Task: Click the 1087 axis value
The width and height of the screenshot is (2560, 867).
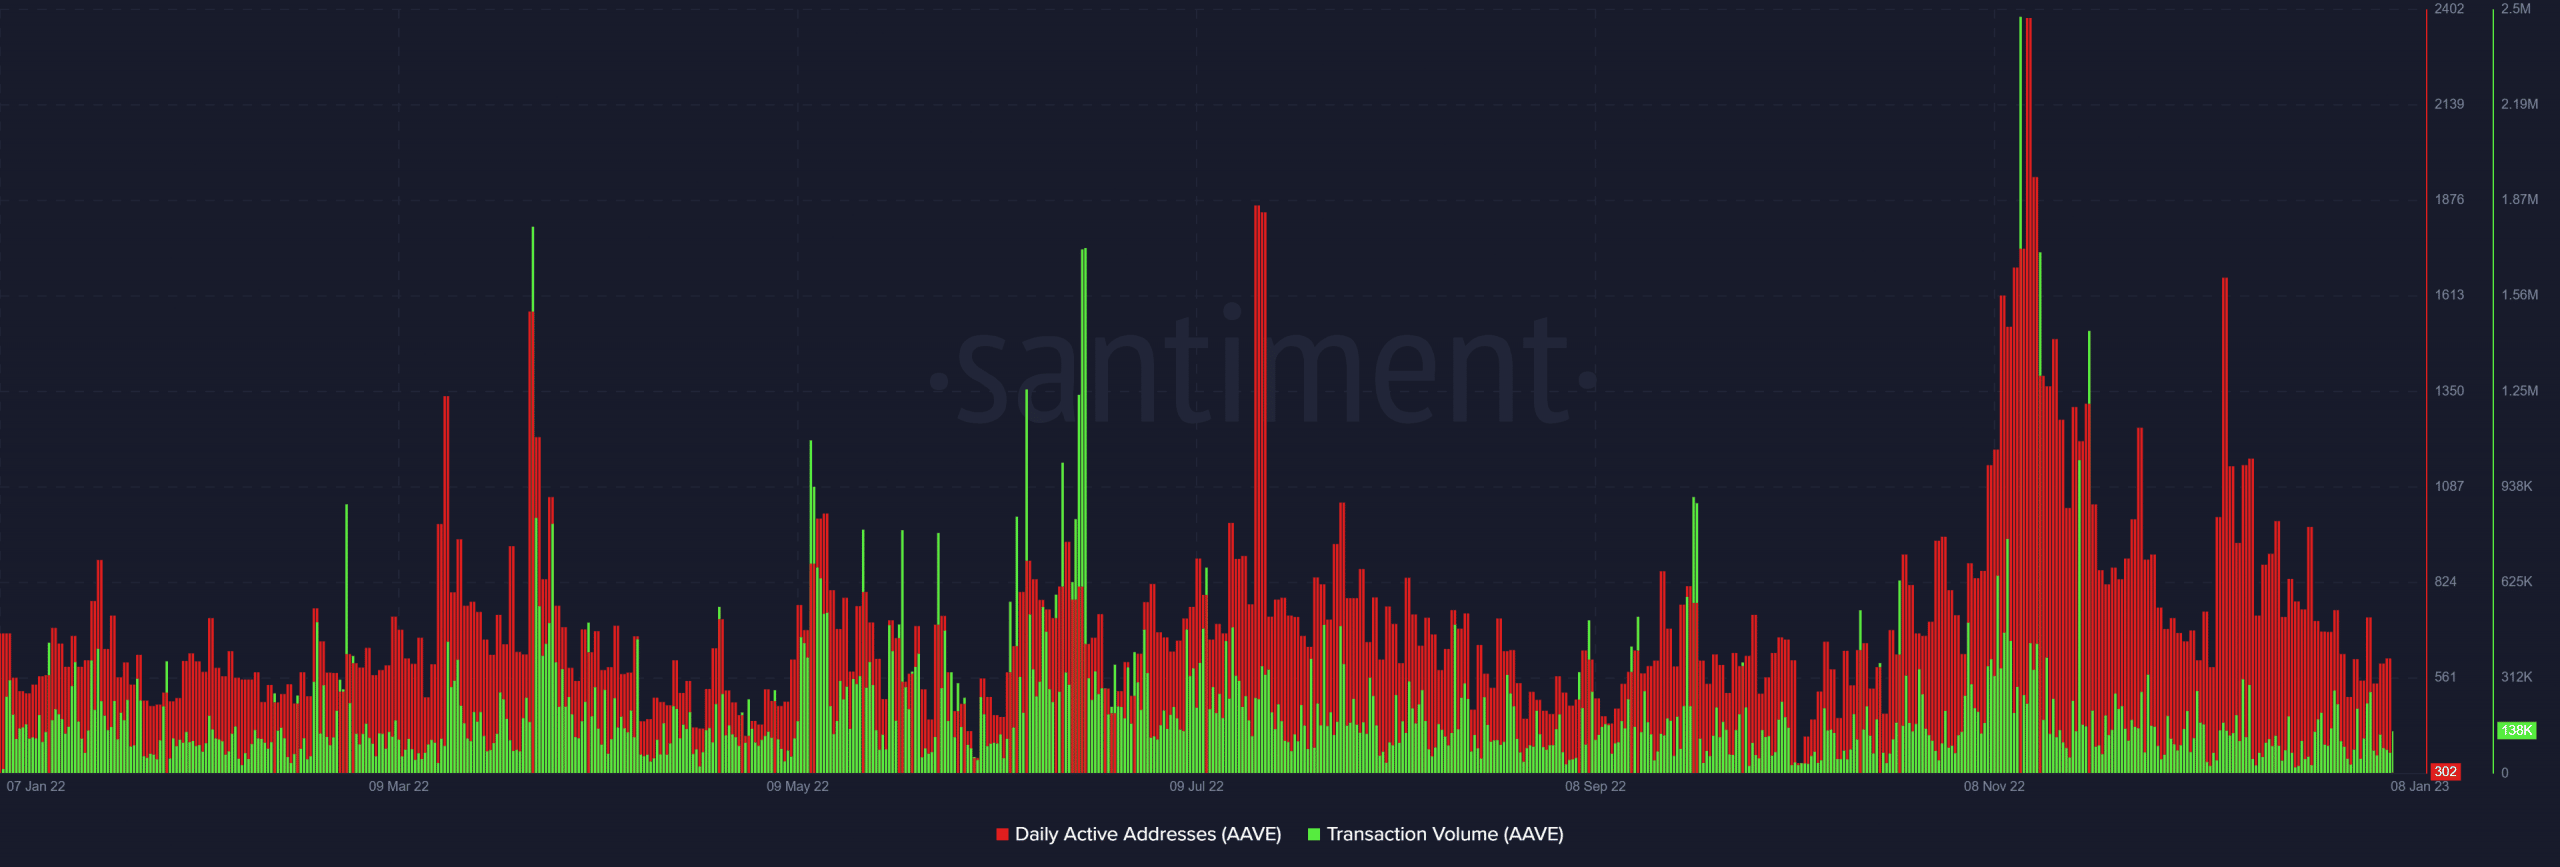Action: [2449, 486]
